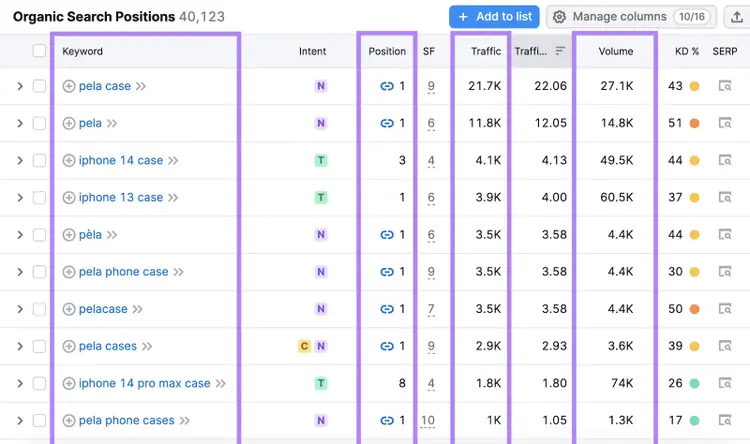This screenshot has width=750, height=444.
Task: Sort by Traffic column header
Action: tap(486, 51)
